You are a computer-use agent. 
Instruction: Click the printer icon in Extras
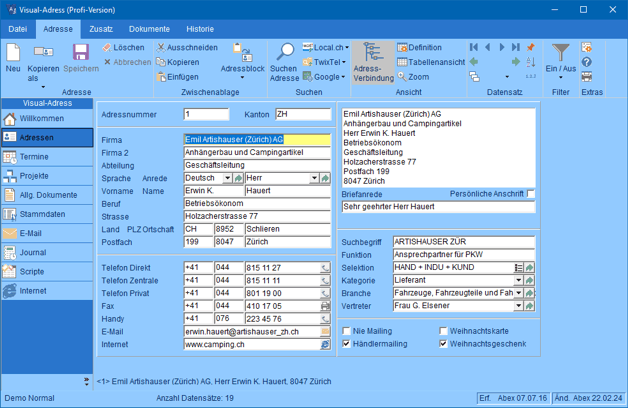pos(587,76)
